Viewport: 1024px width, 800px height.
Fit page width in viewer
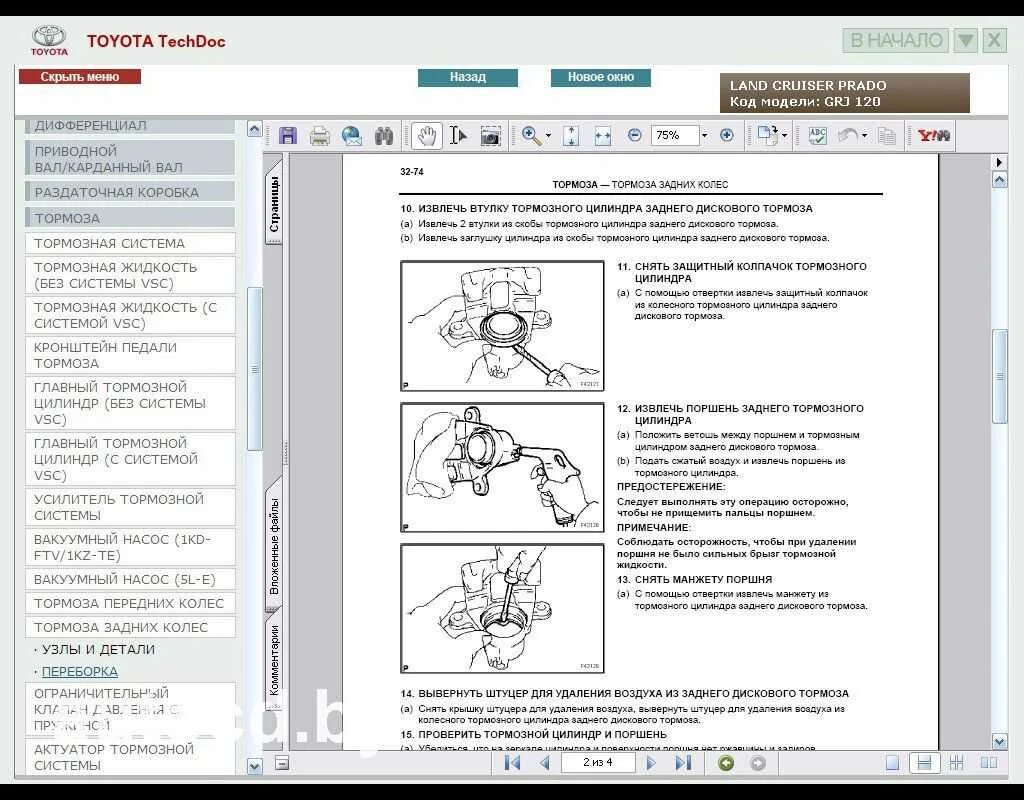tap(603, 136)
